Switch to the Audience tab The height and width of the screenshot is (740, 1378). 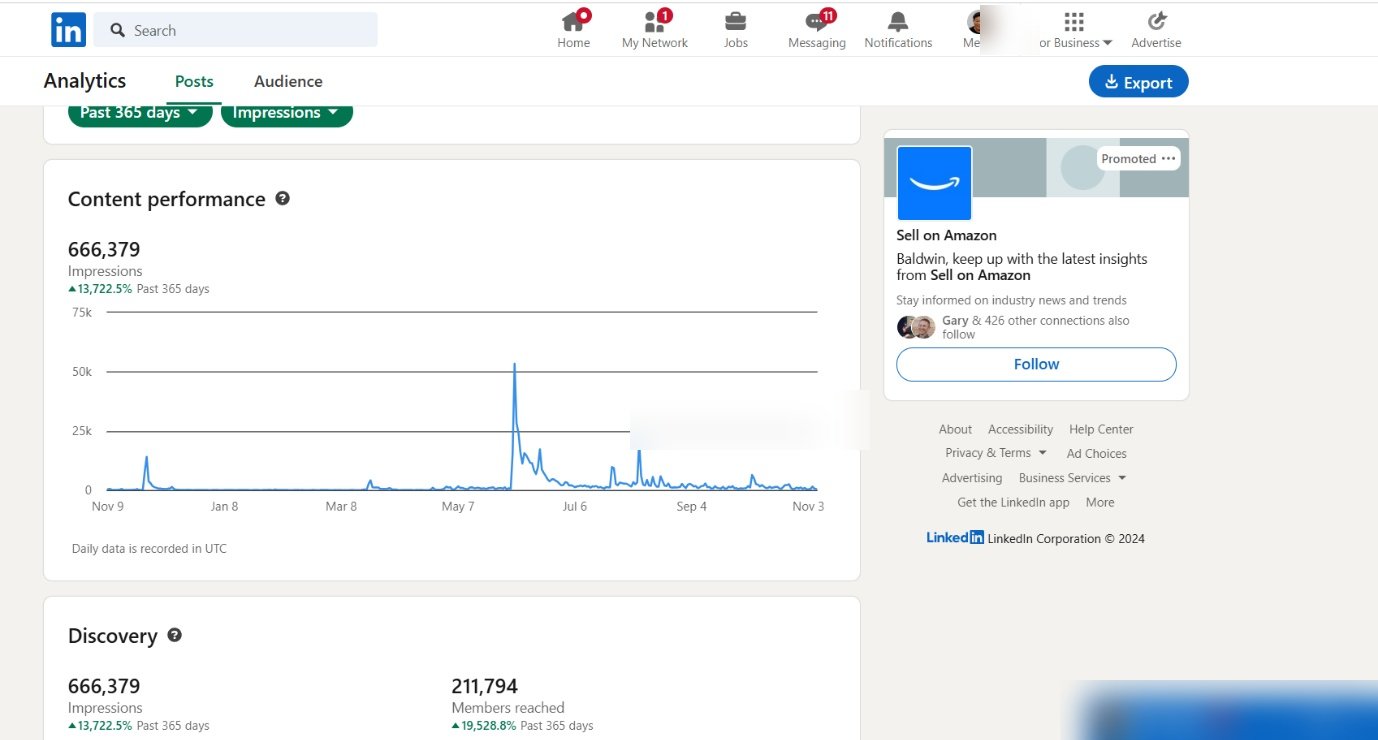point(288,81)
